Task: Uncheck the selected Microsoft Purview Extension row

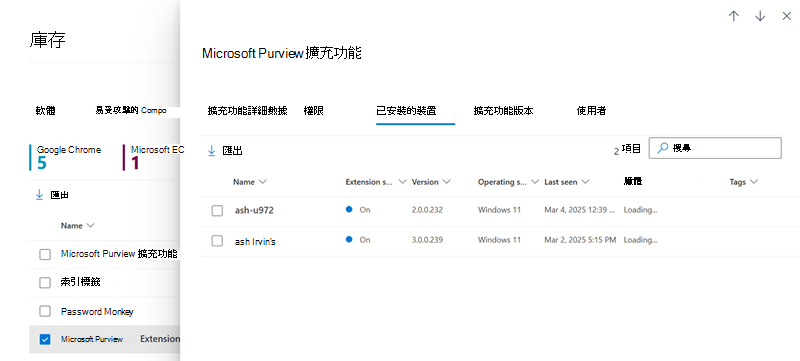Action: click(45, 339)
